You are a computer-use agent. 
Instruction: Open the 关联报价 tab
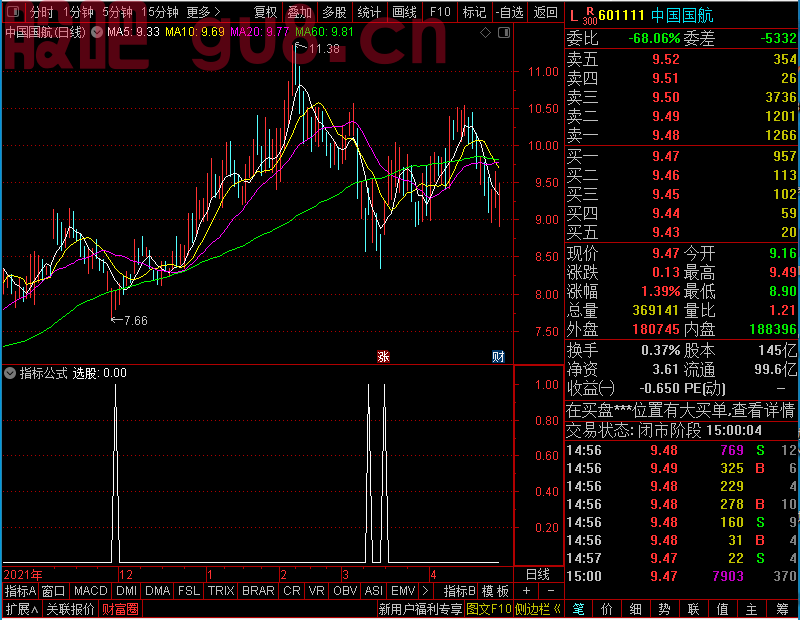point(70,609)
